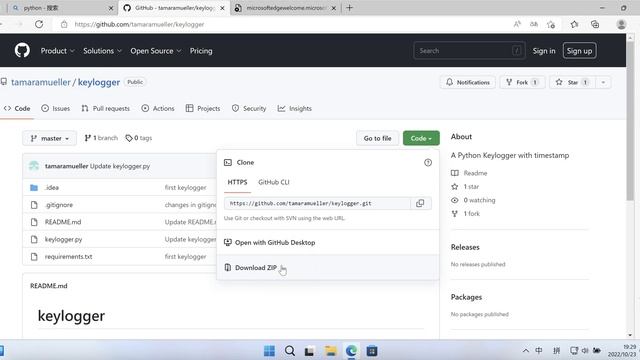Click the clone URL text field

click(x=317, y=203)
